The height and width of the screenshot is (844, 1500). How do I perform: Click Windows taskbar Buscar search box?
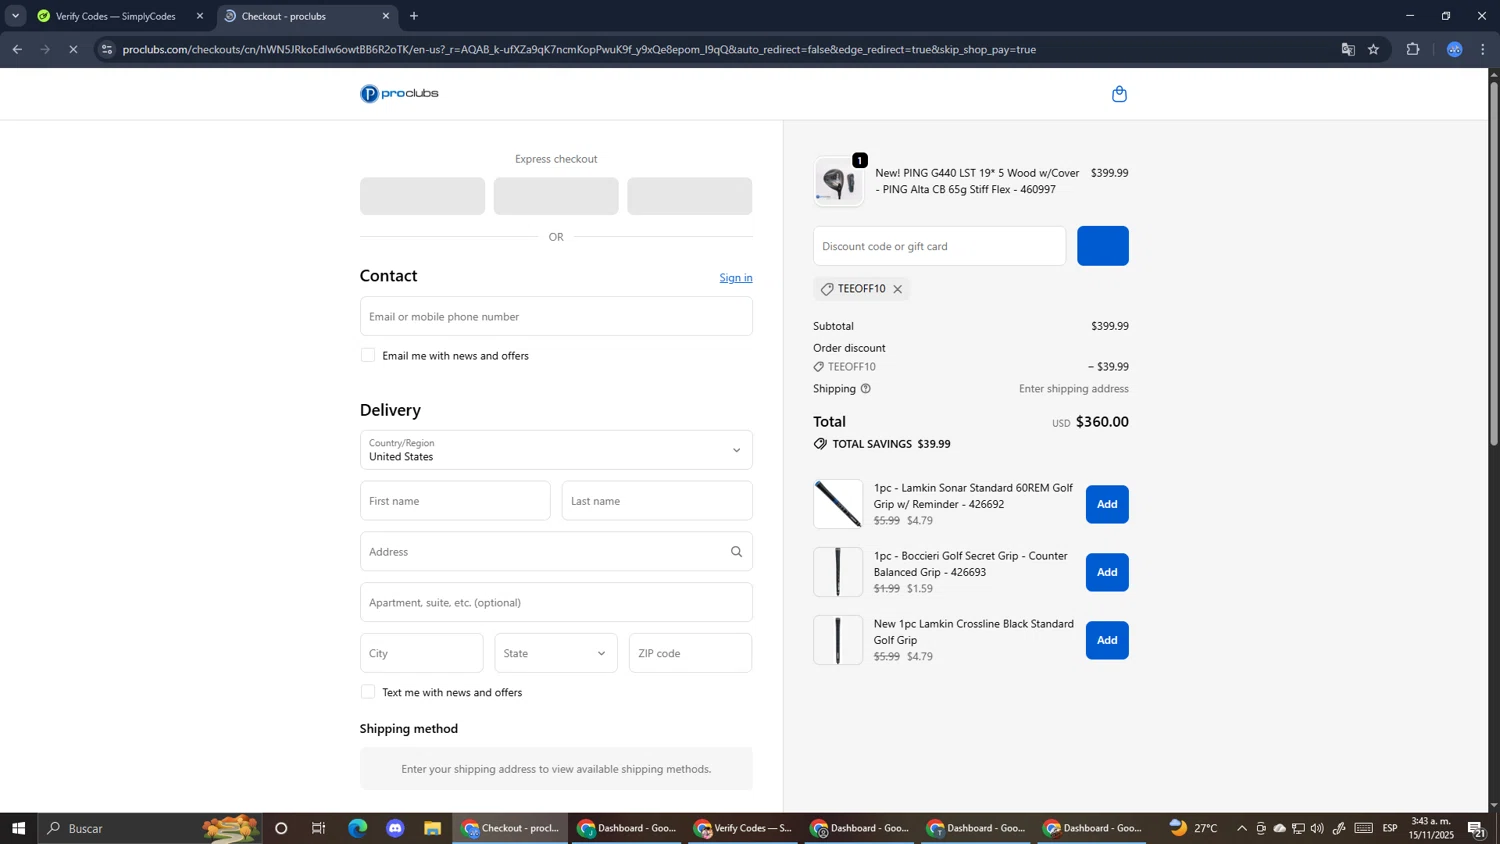coord(150,828)
